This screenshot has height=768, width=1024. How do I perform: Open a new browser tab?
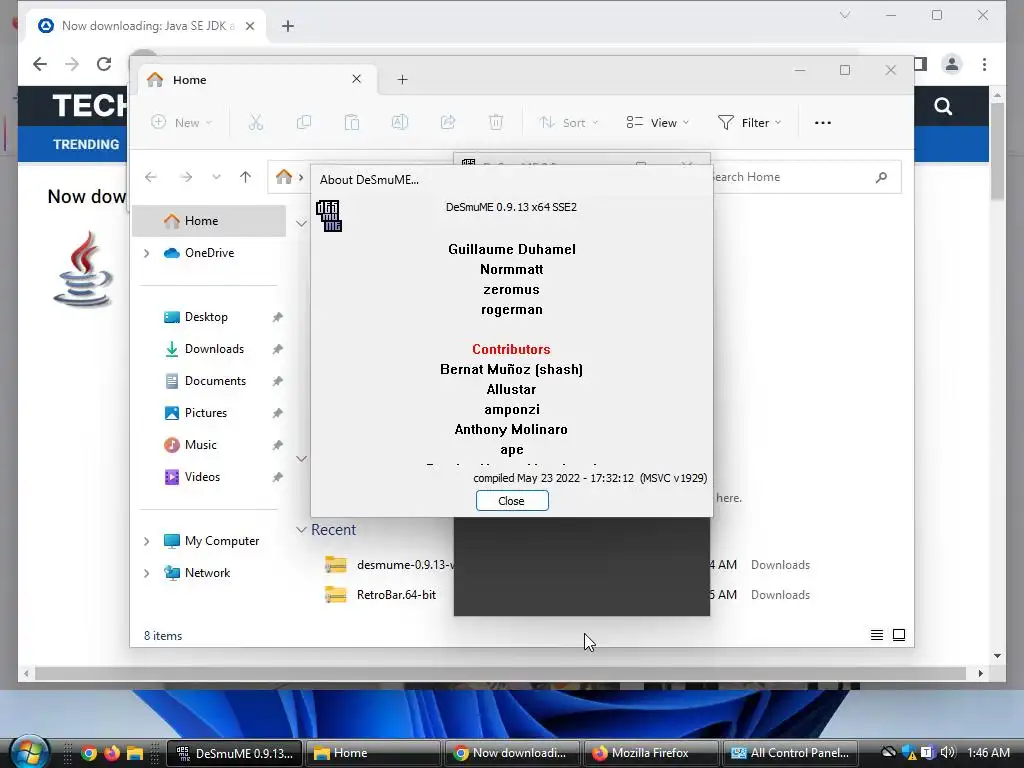click(x=287, y=26)
